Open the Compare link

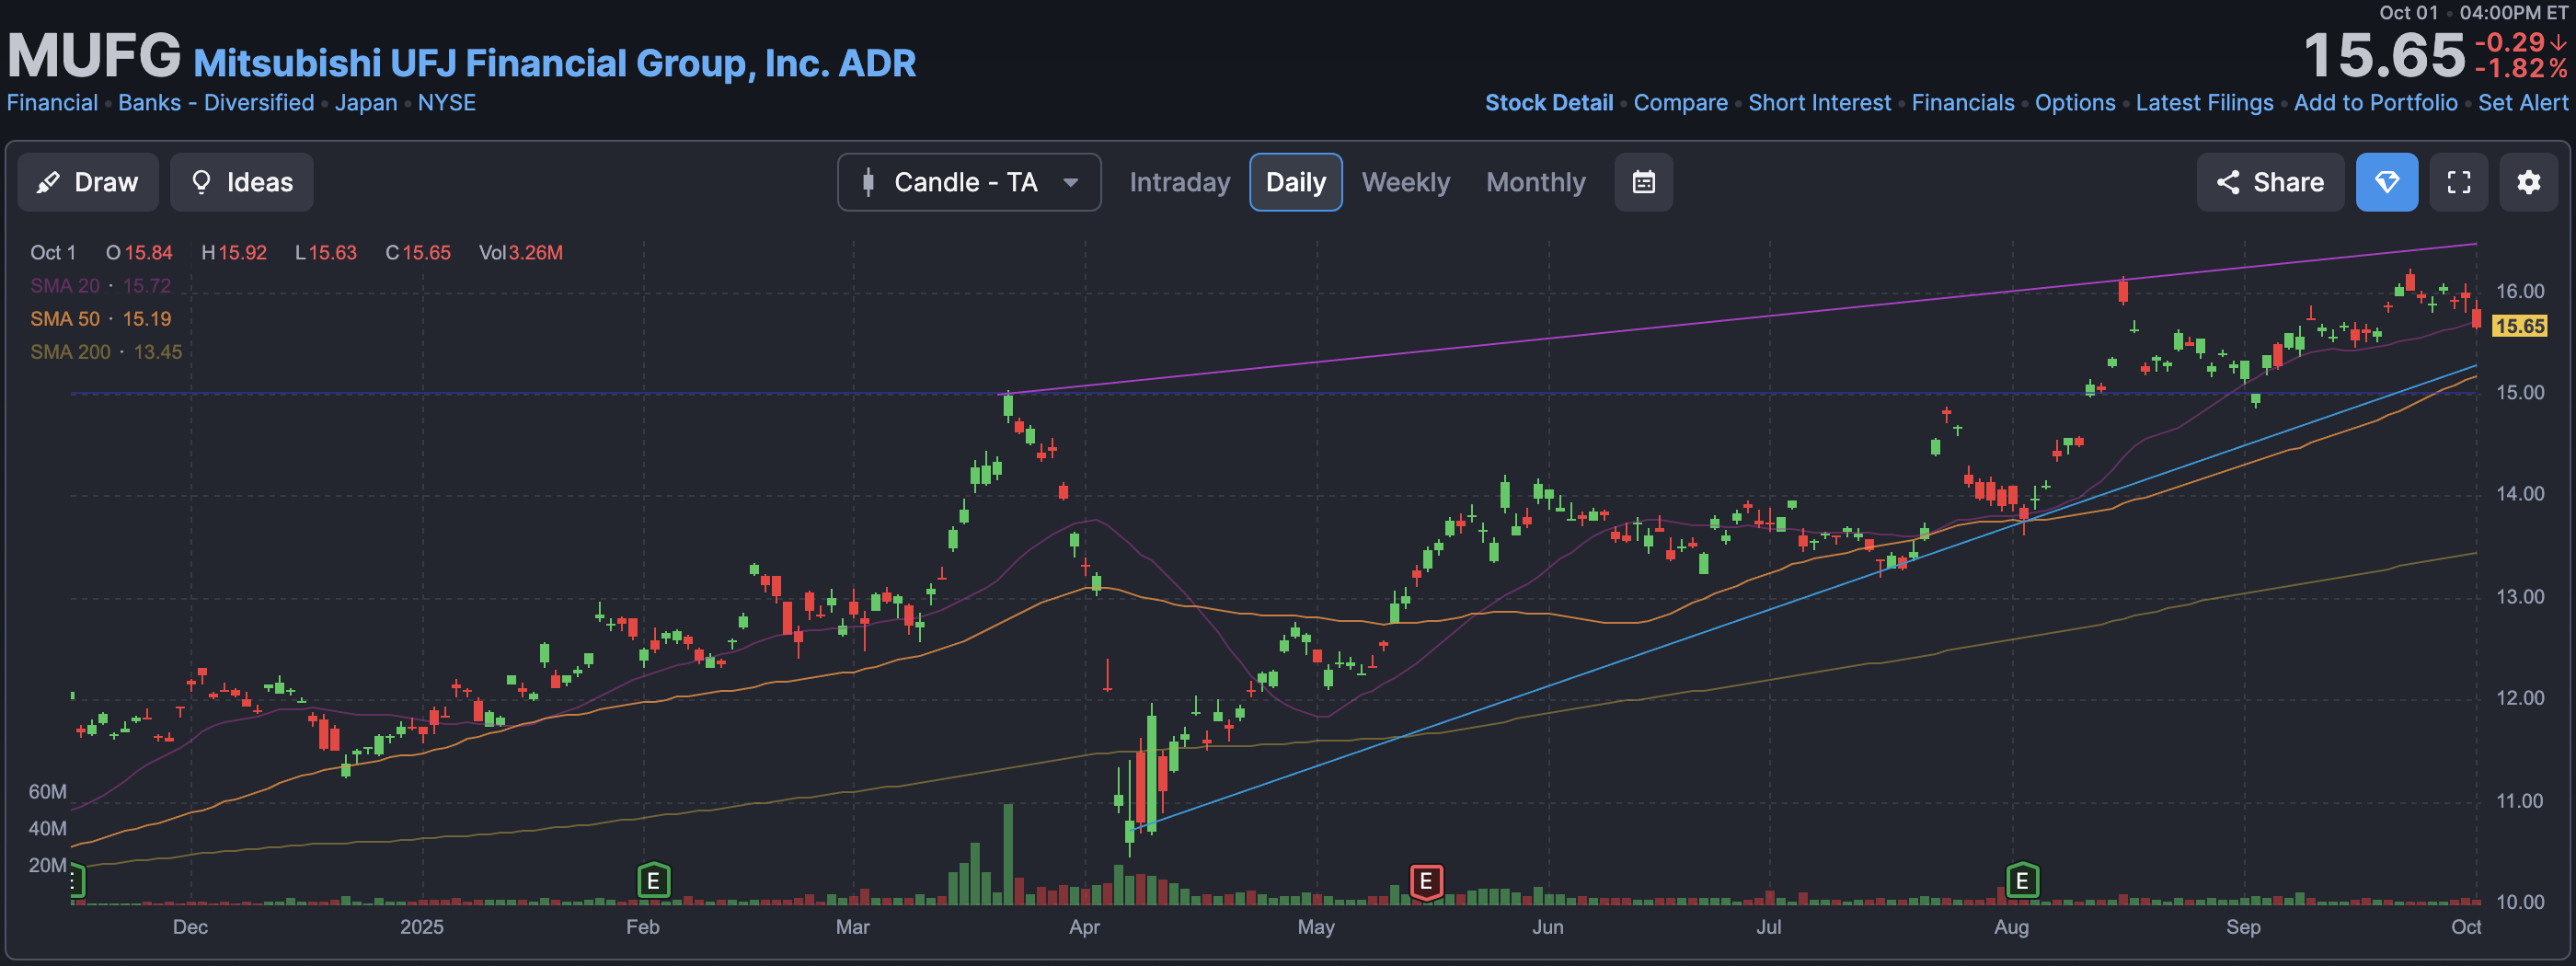(1680, 103)
